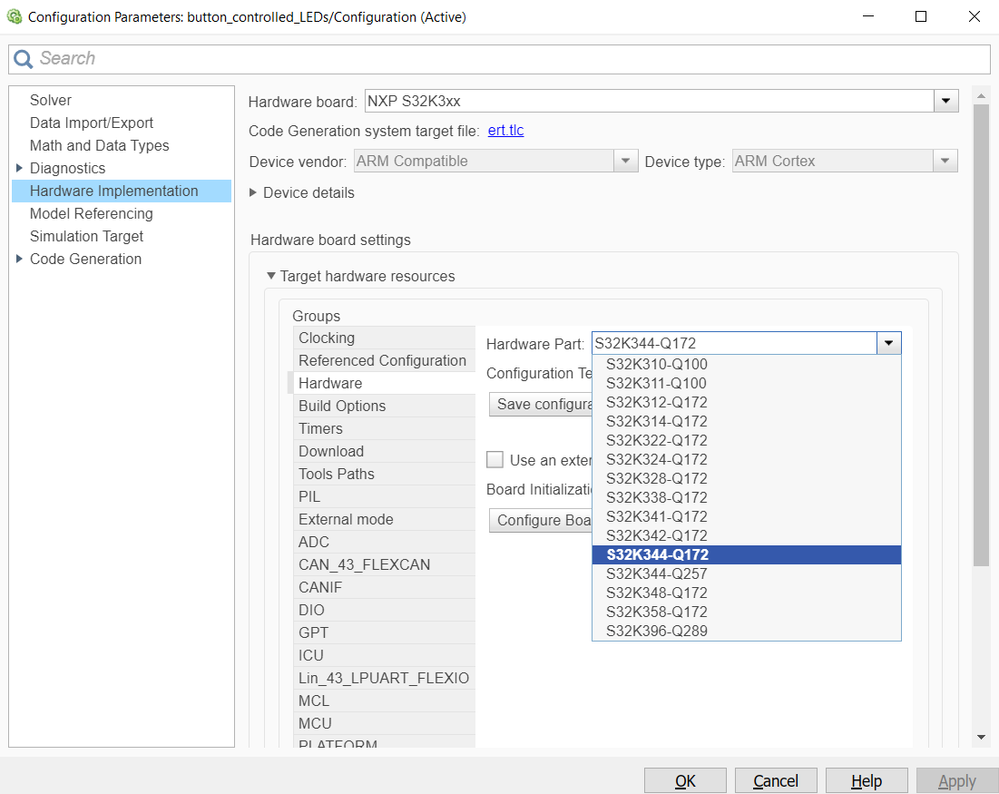Open the PIL group
999x794 pixels.
click(x=384, y=496)
